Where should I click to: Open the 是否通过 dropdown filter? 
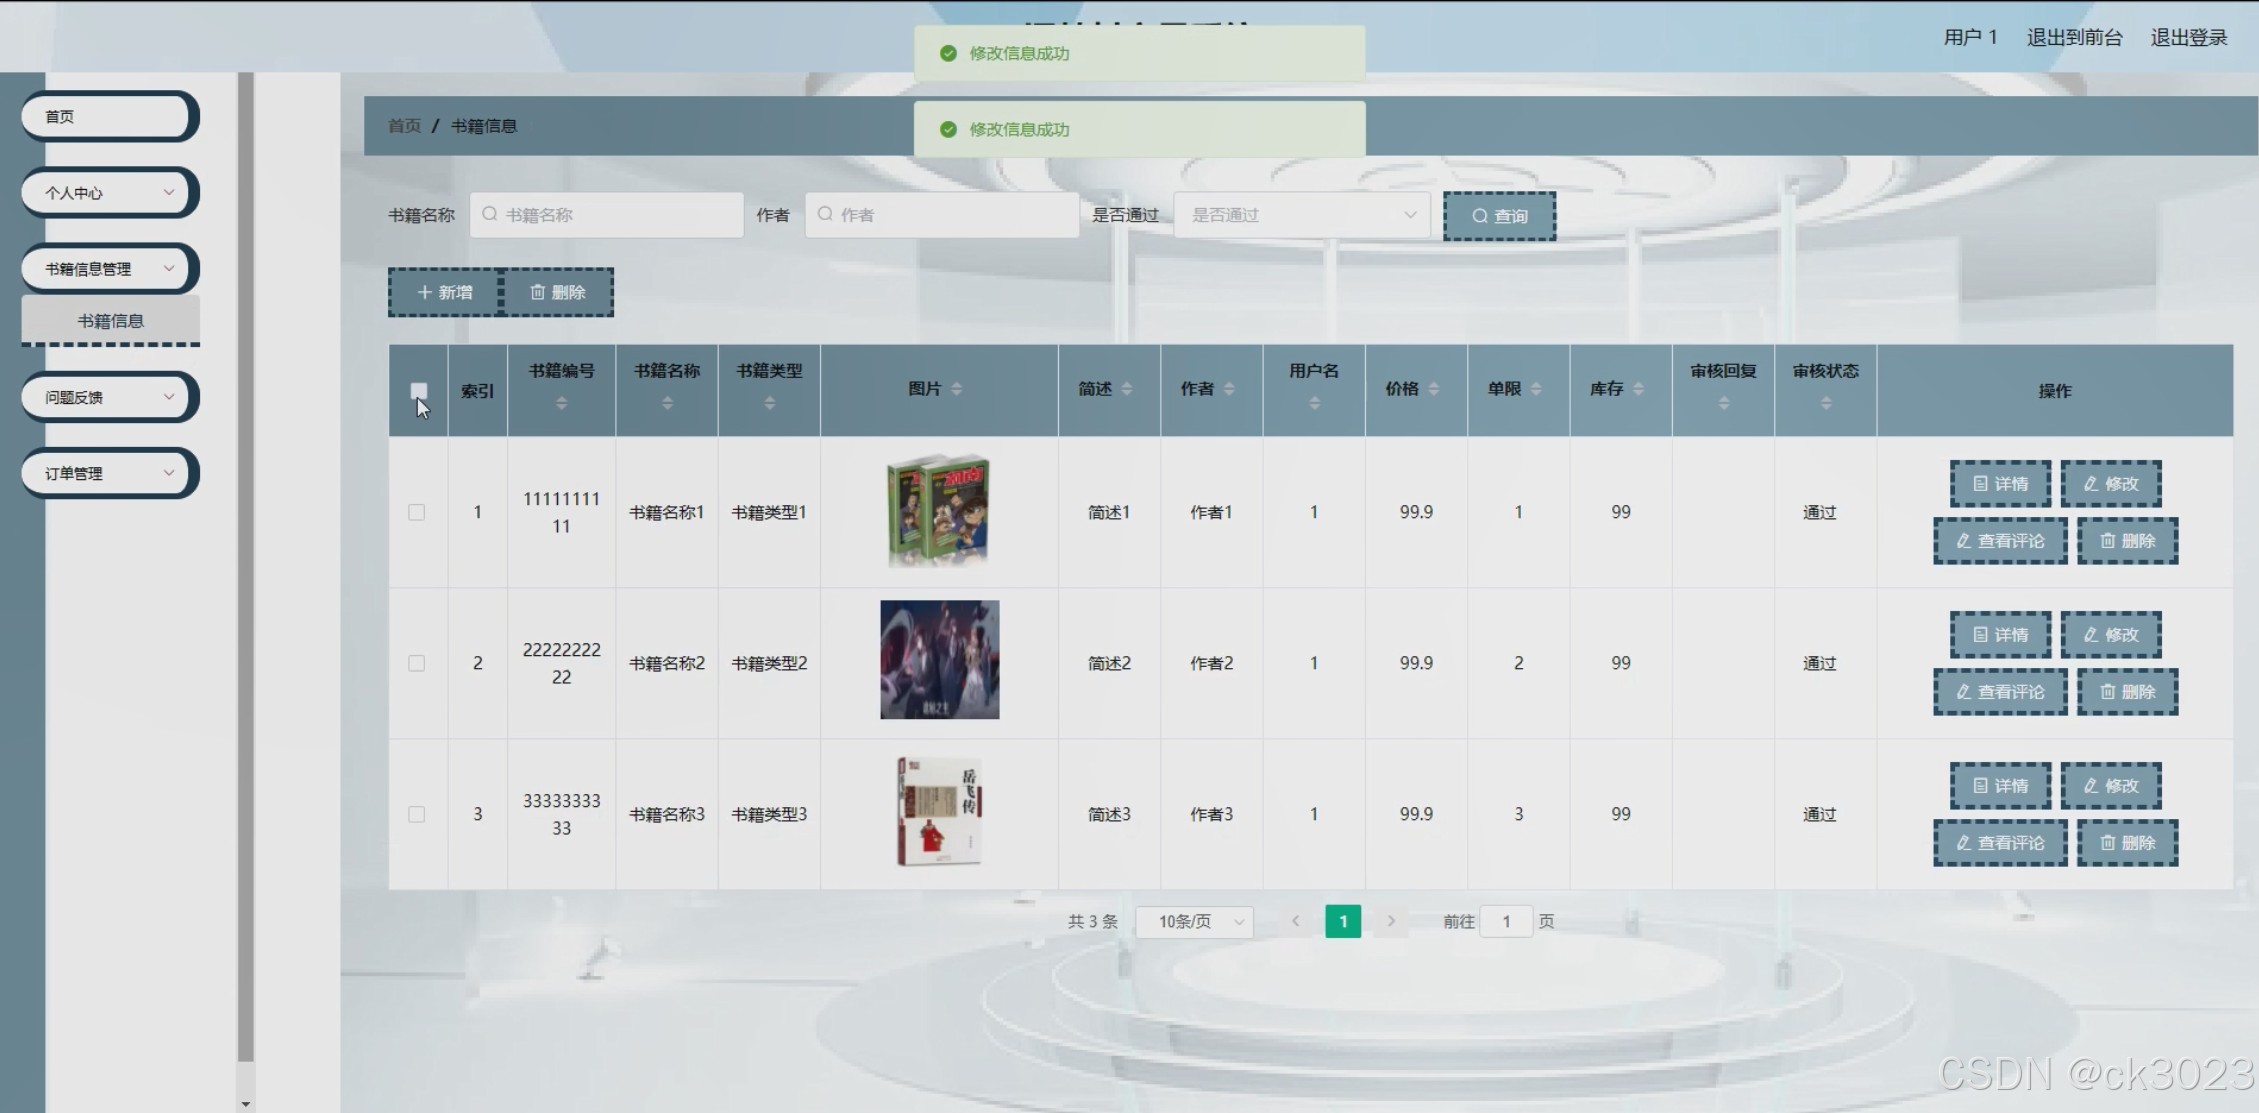[1302, 215]
